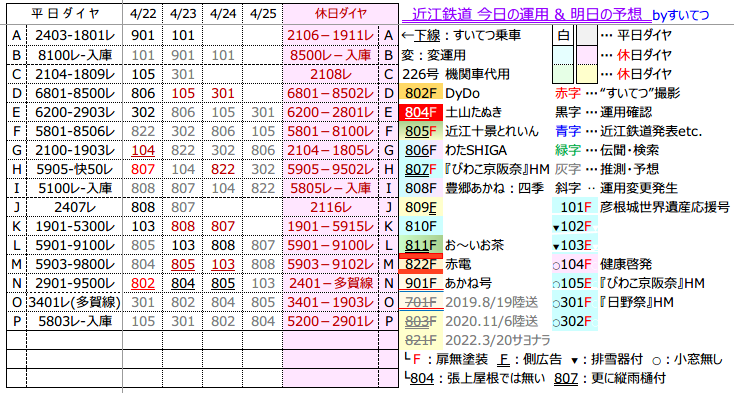Click 901 in row A under 4/22
Viewport: 734px width, 393px height.
pyautogui.click(x=143, y=36)
